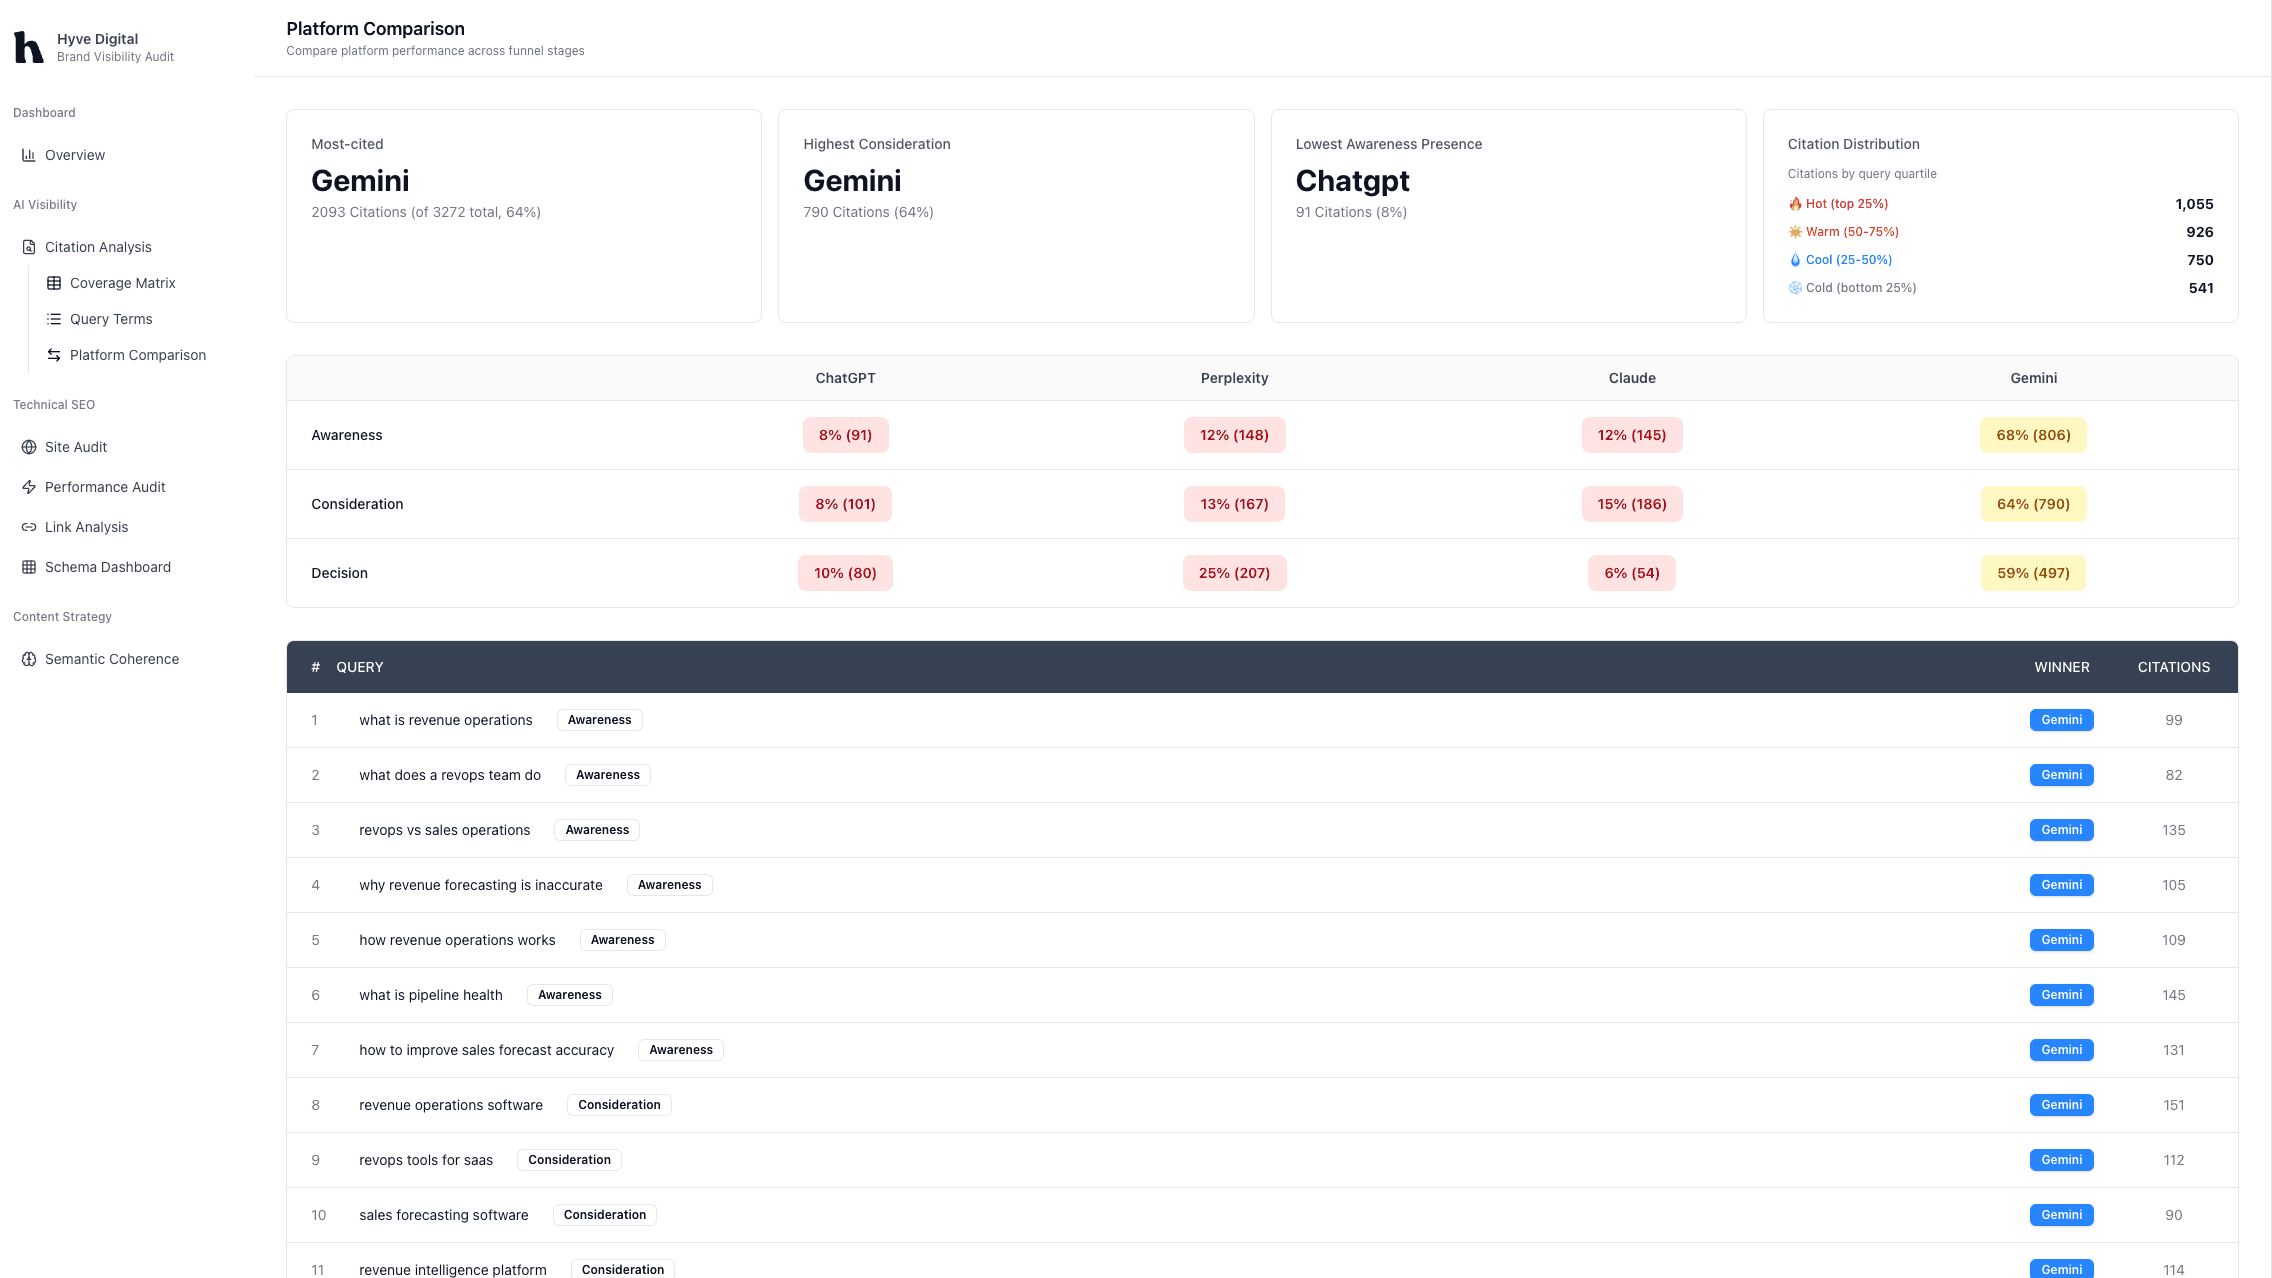Open the Query Terms page
2272x1278 pixels.
[x=111, y=319]
